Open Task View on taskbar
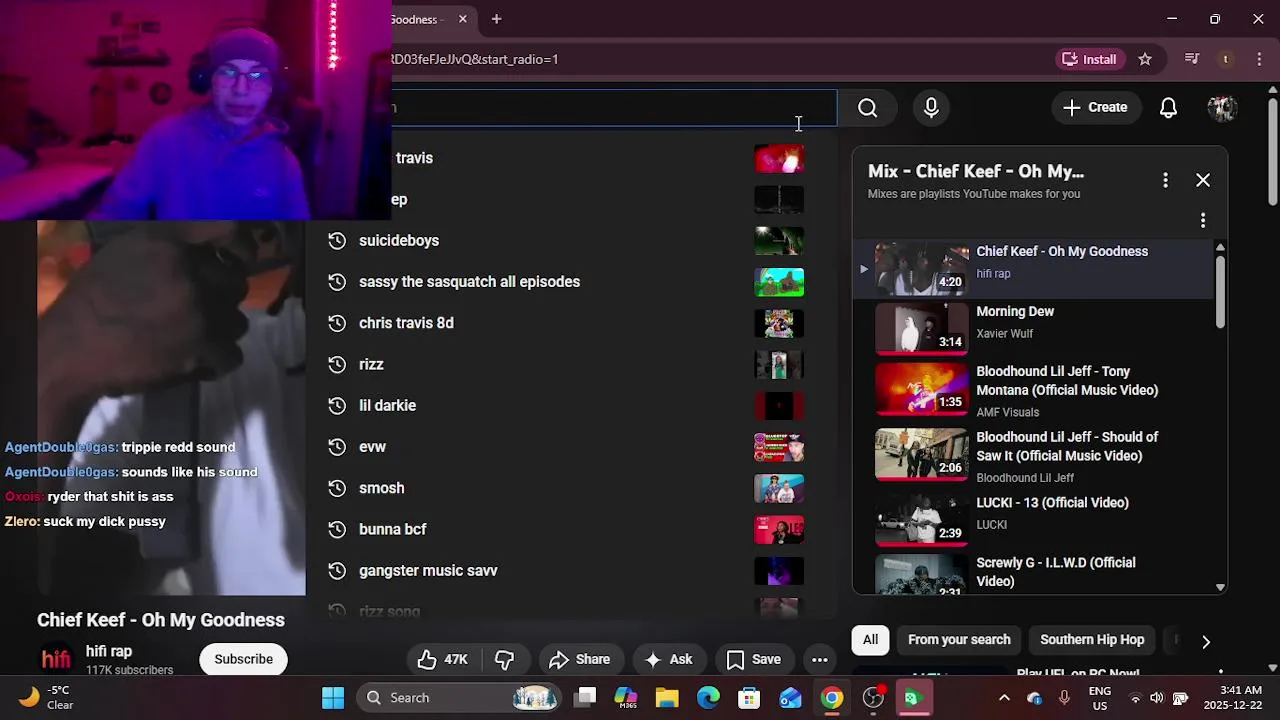This screenshot has width=1280, height=720. click(x=586, y=698)
